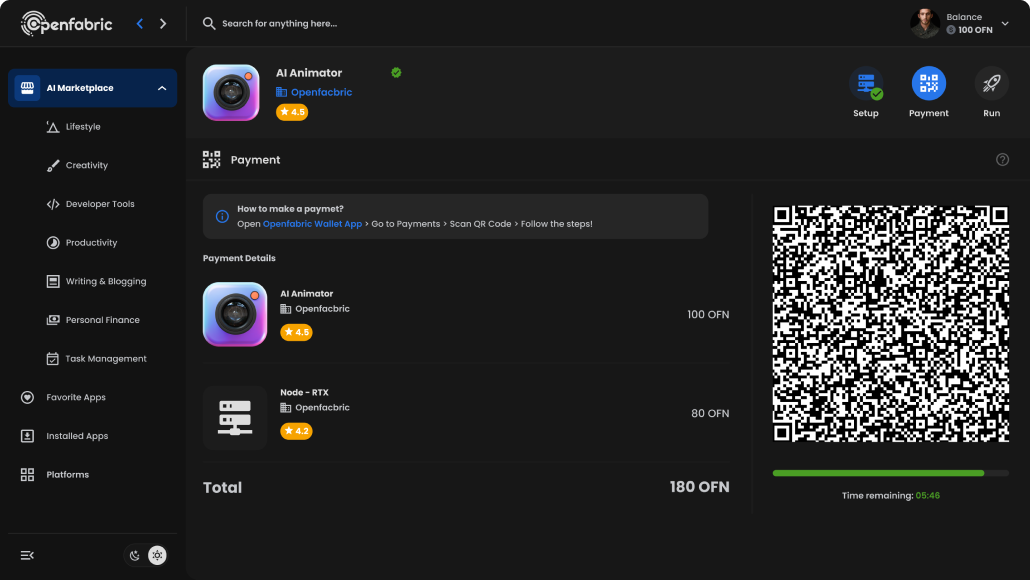Select the Payment step icon
Viewport: 1030px width, 580px height.
[928, 85]
